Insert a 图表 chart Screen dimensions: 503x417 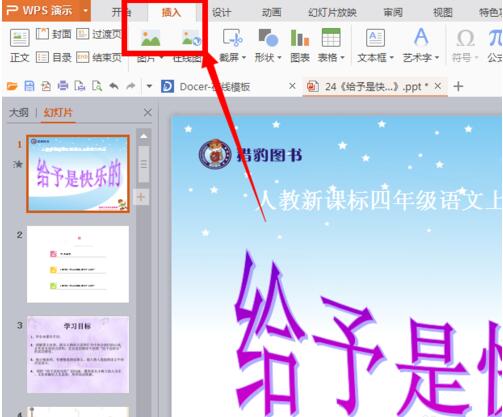[300, 45]
